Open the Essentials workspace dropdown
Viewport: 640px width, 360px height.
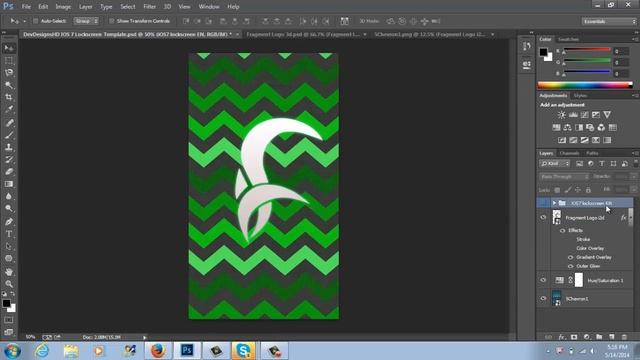609,21
